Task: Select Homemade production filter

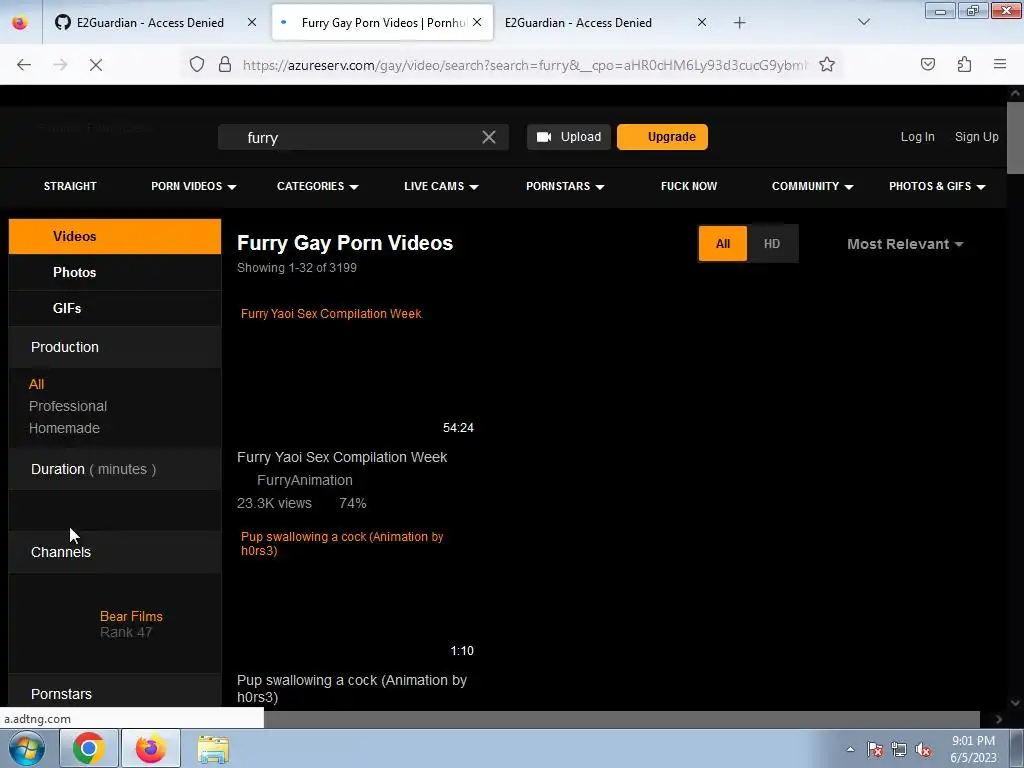Action: coord(64,428)
